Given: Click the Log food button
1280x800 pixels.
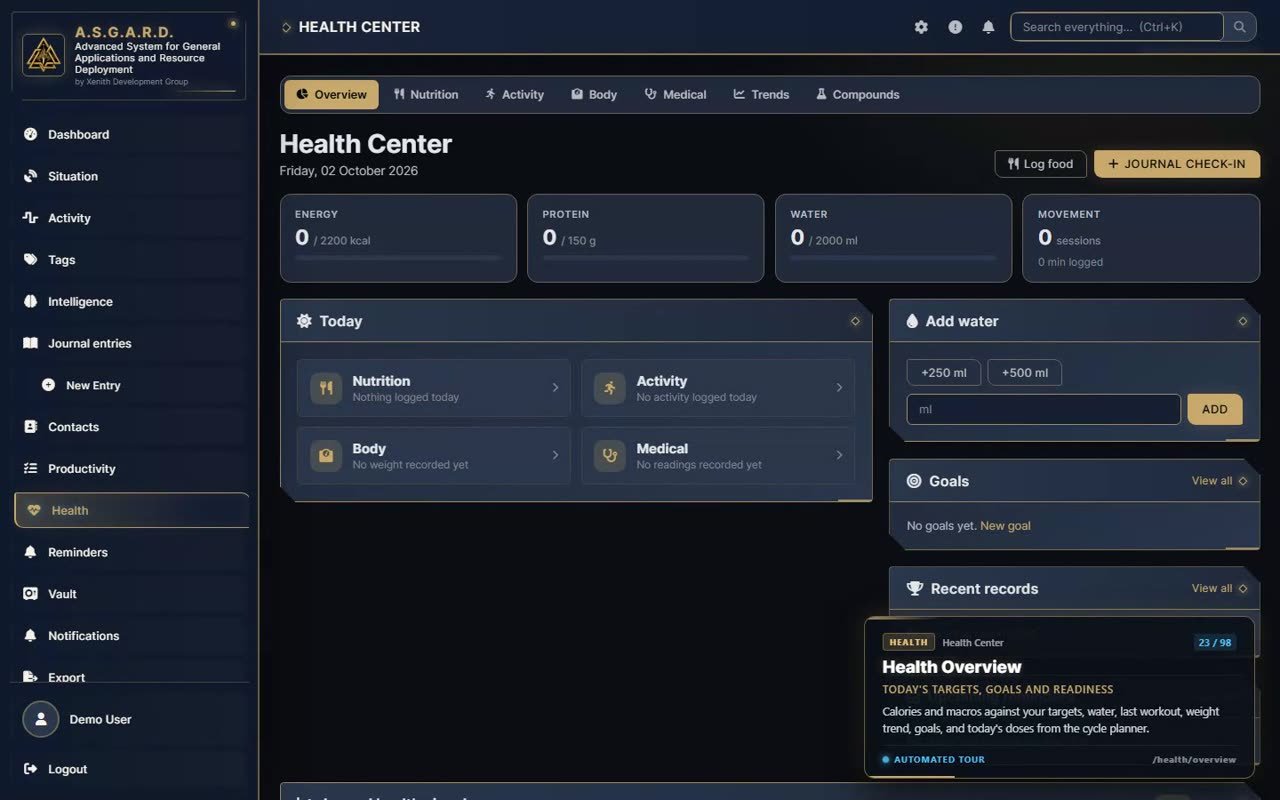Looking at the screenshot, I should (1040, 164).
